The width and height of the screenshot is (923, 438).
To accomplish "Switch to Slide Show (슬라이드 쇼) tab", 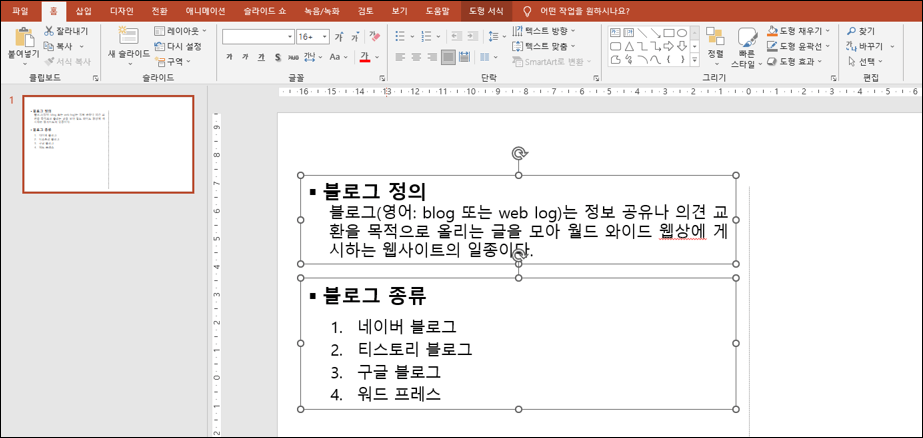I will click(267, 11).
